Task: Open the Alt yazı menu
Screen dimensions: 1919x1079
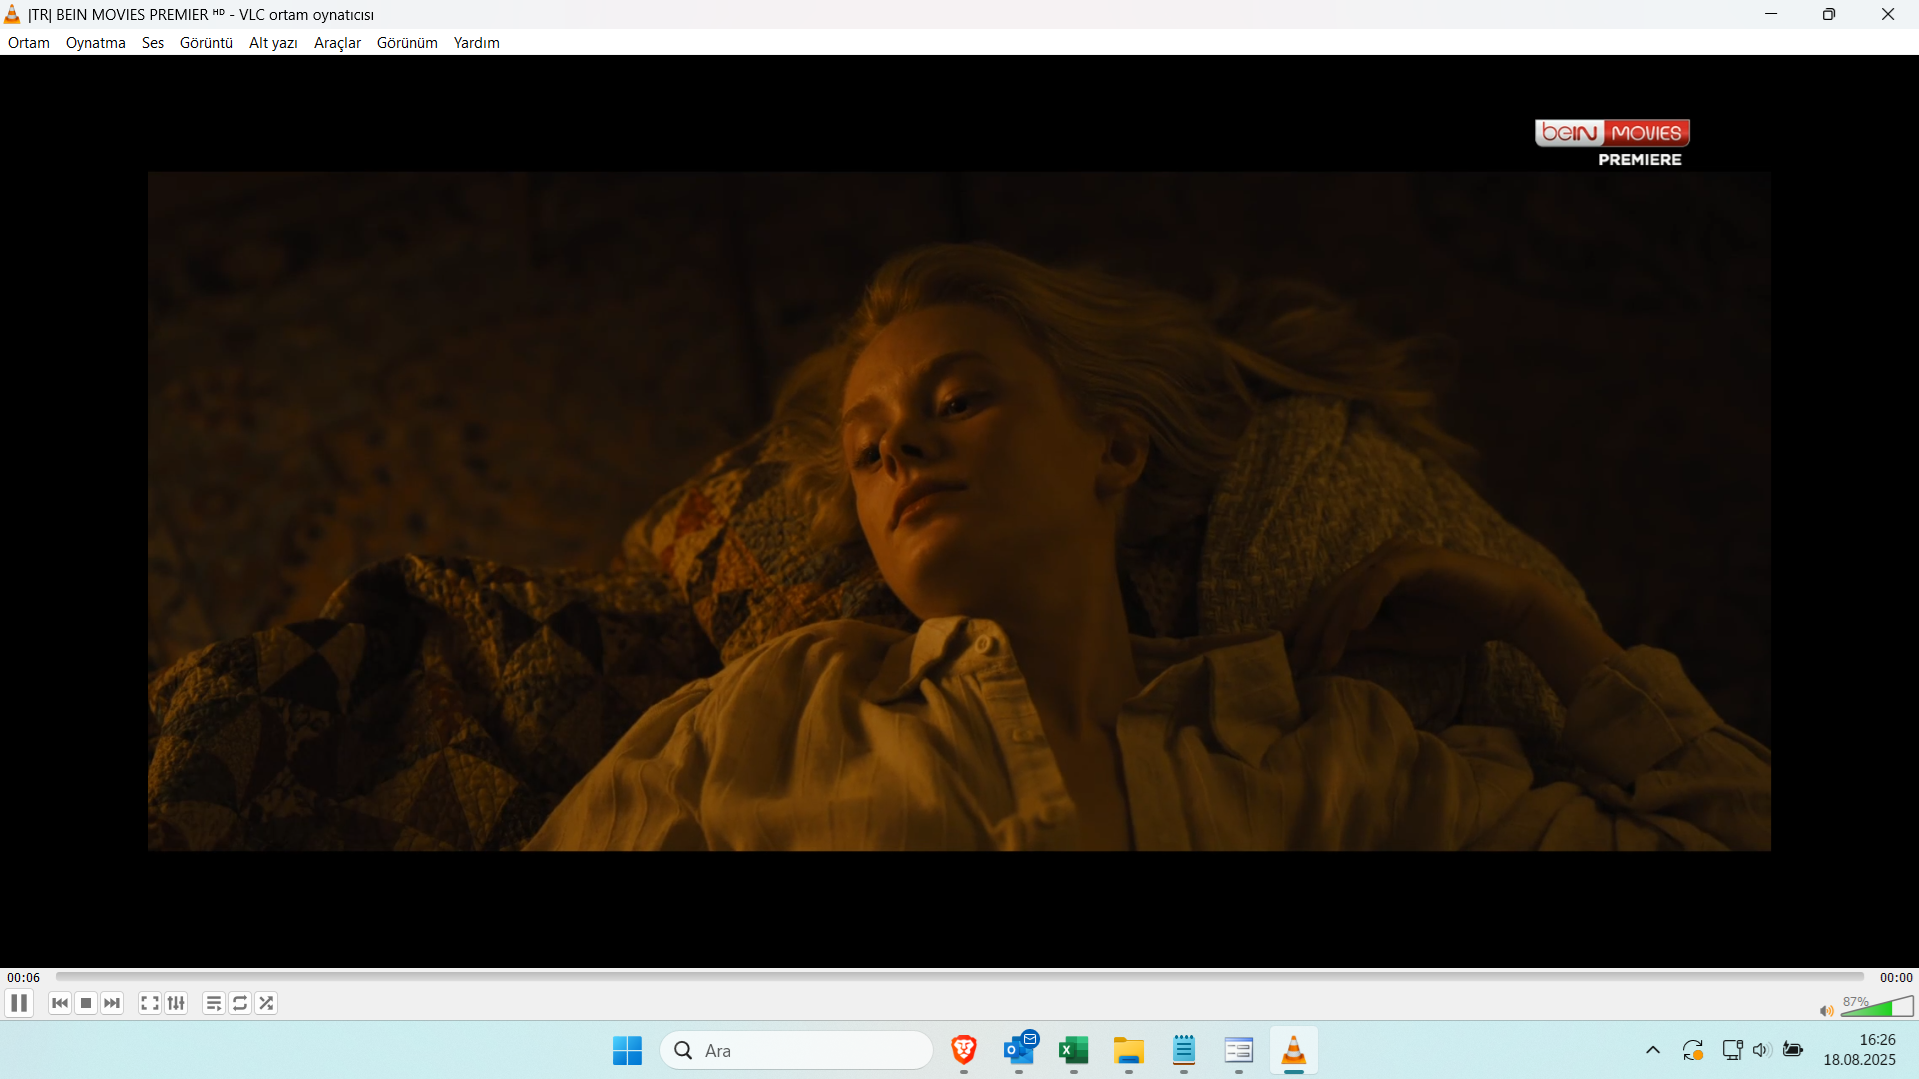Action: [273, 43]
